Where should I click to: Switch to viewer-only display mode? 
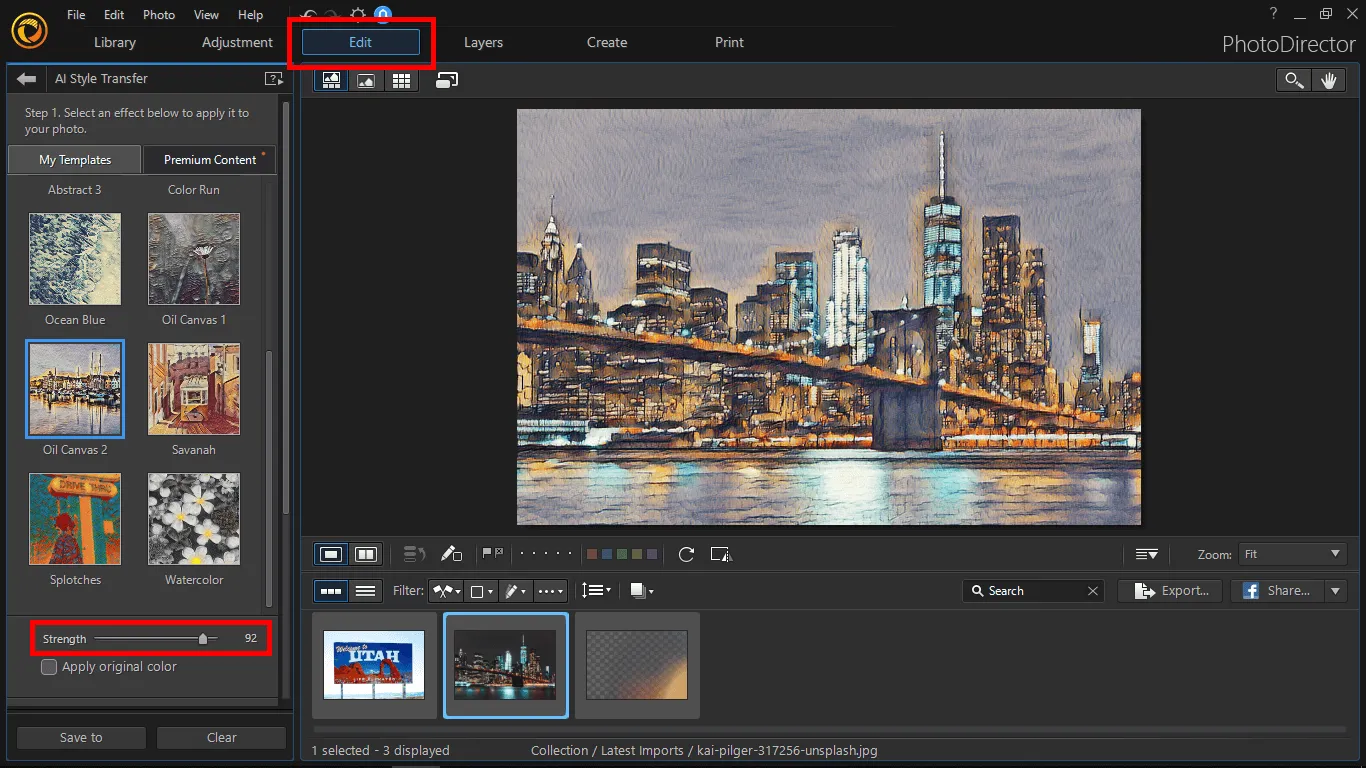pos(366,81)
